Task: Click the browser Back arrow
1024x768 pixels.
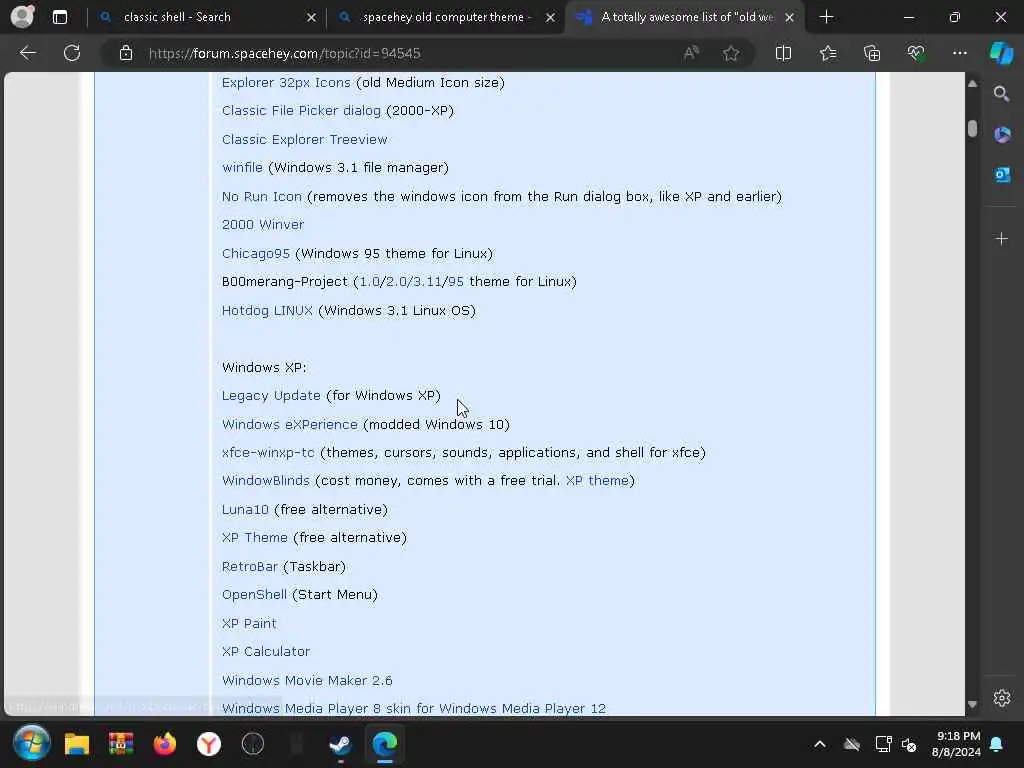Action: coord(27,53)
